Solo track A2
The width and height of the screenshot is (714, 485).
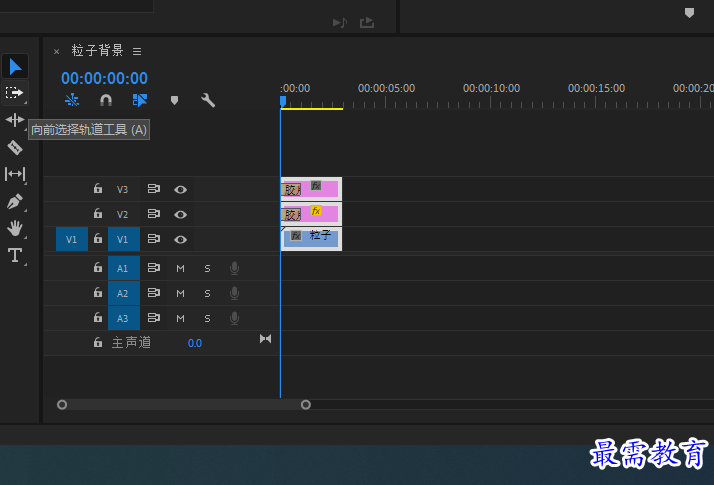coord(207,294)
